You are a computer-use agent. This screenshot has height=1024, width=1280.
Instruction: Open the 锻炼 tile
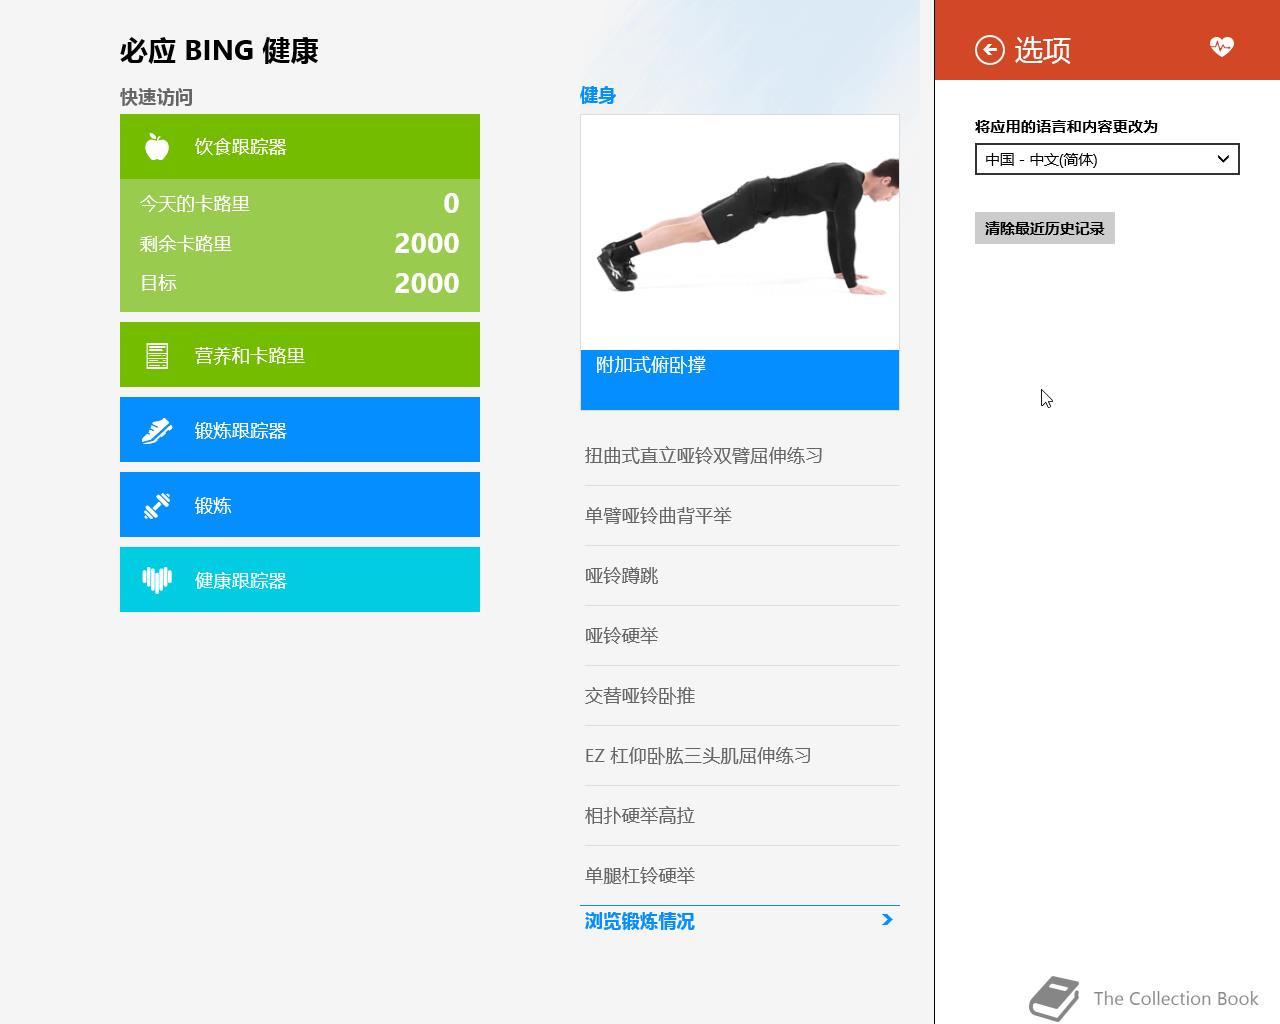click(300, 505)
